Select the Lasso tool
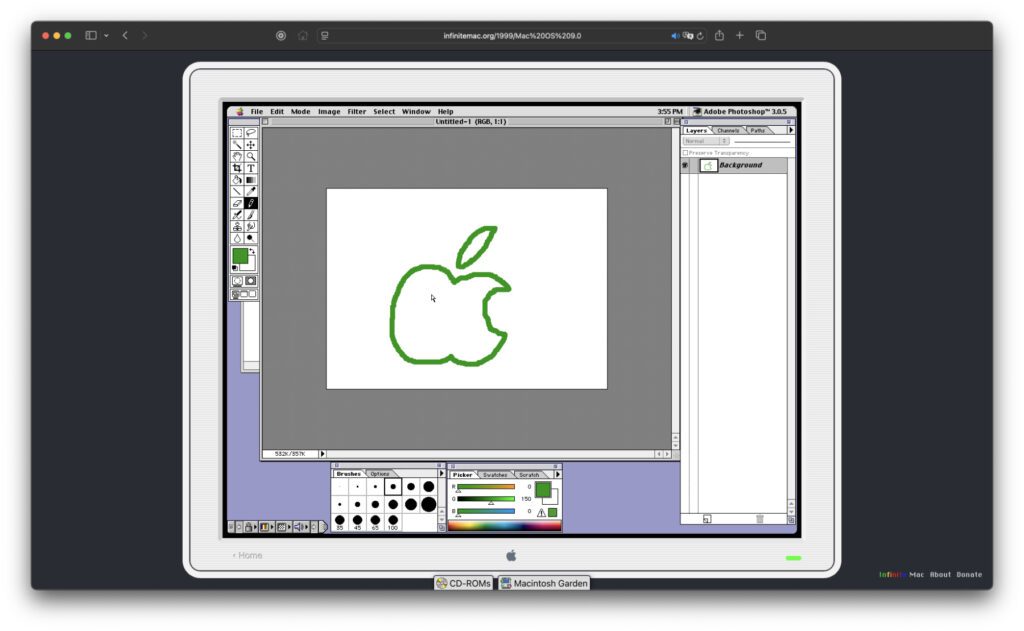Screen dimensions: 1024x631 pyautogui.click(x=250, y=130)
